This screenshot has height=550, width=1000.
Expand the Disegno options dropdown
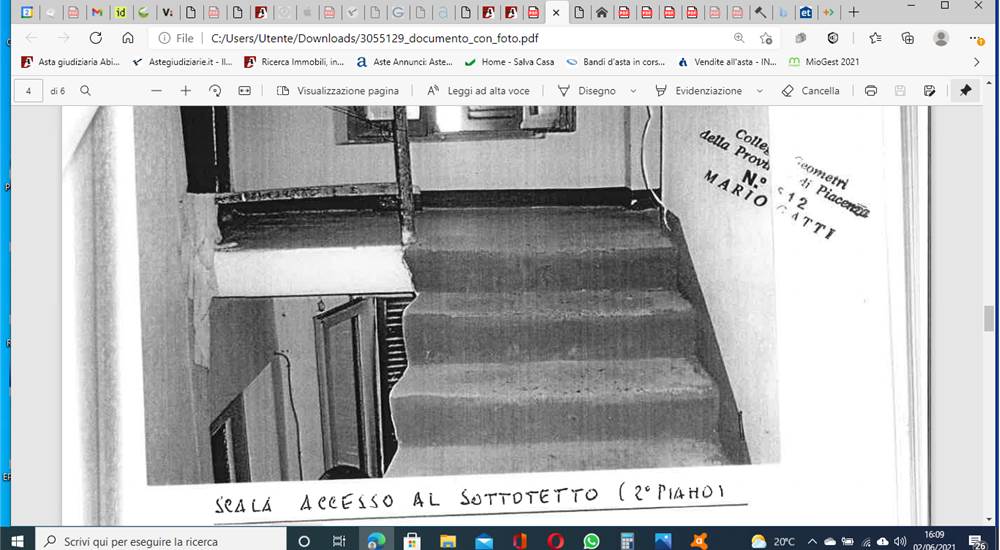pyautogui.click(x=633, y=91)
